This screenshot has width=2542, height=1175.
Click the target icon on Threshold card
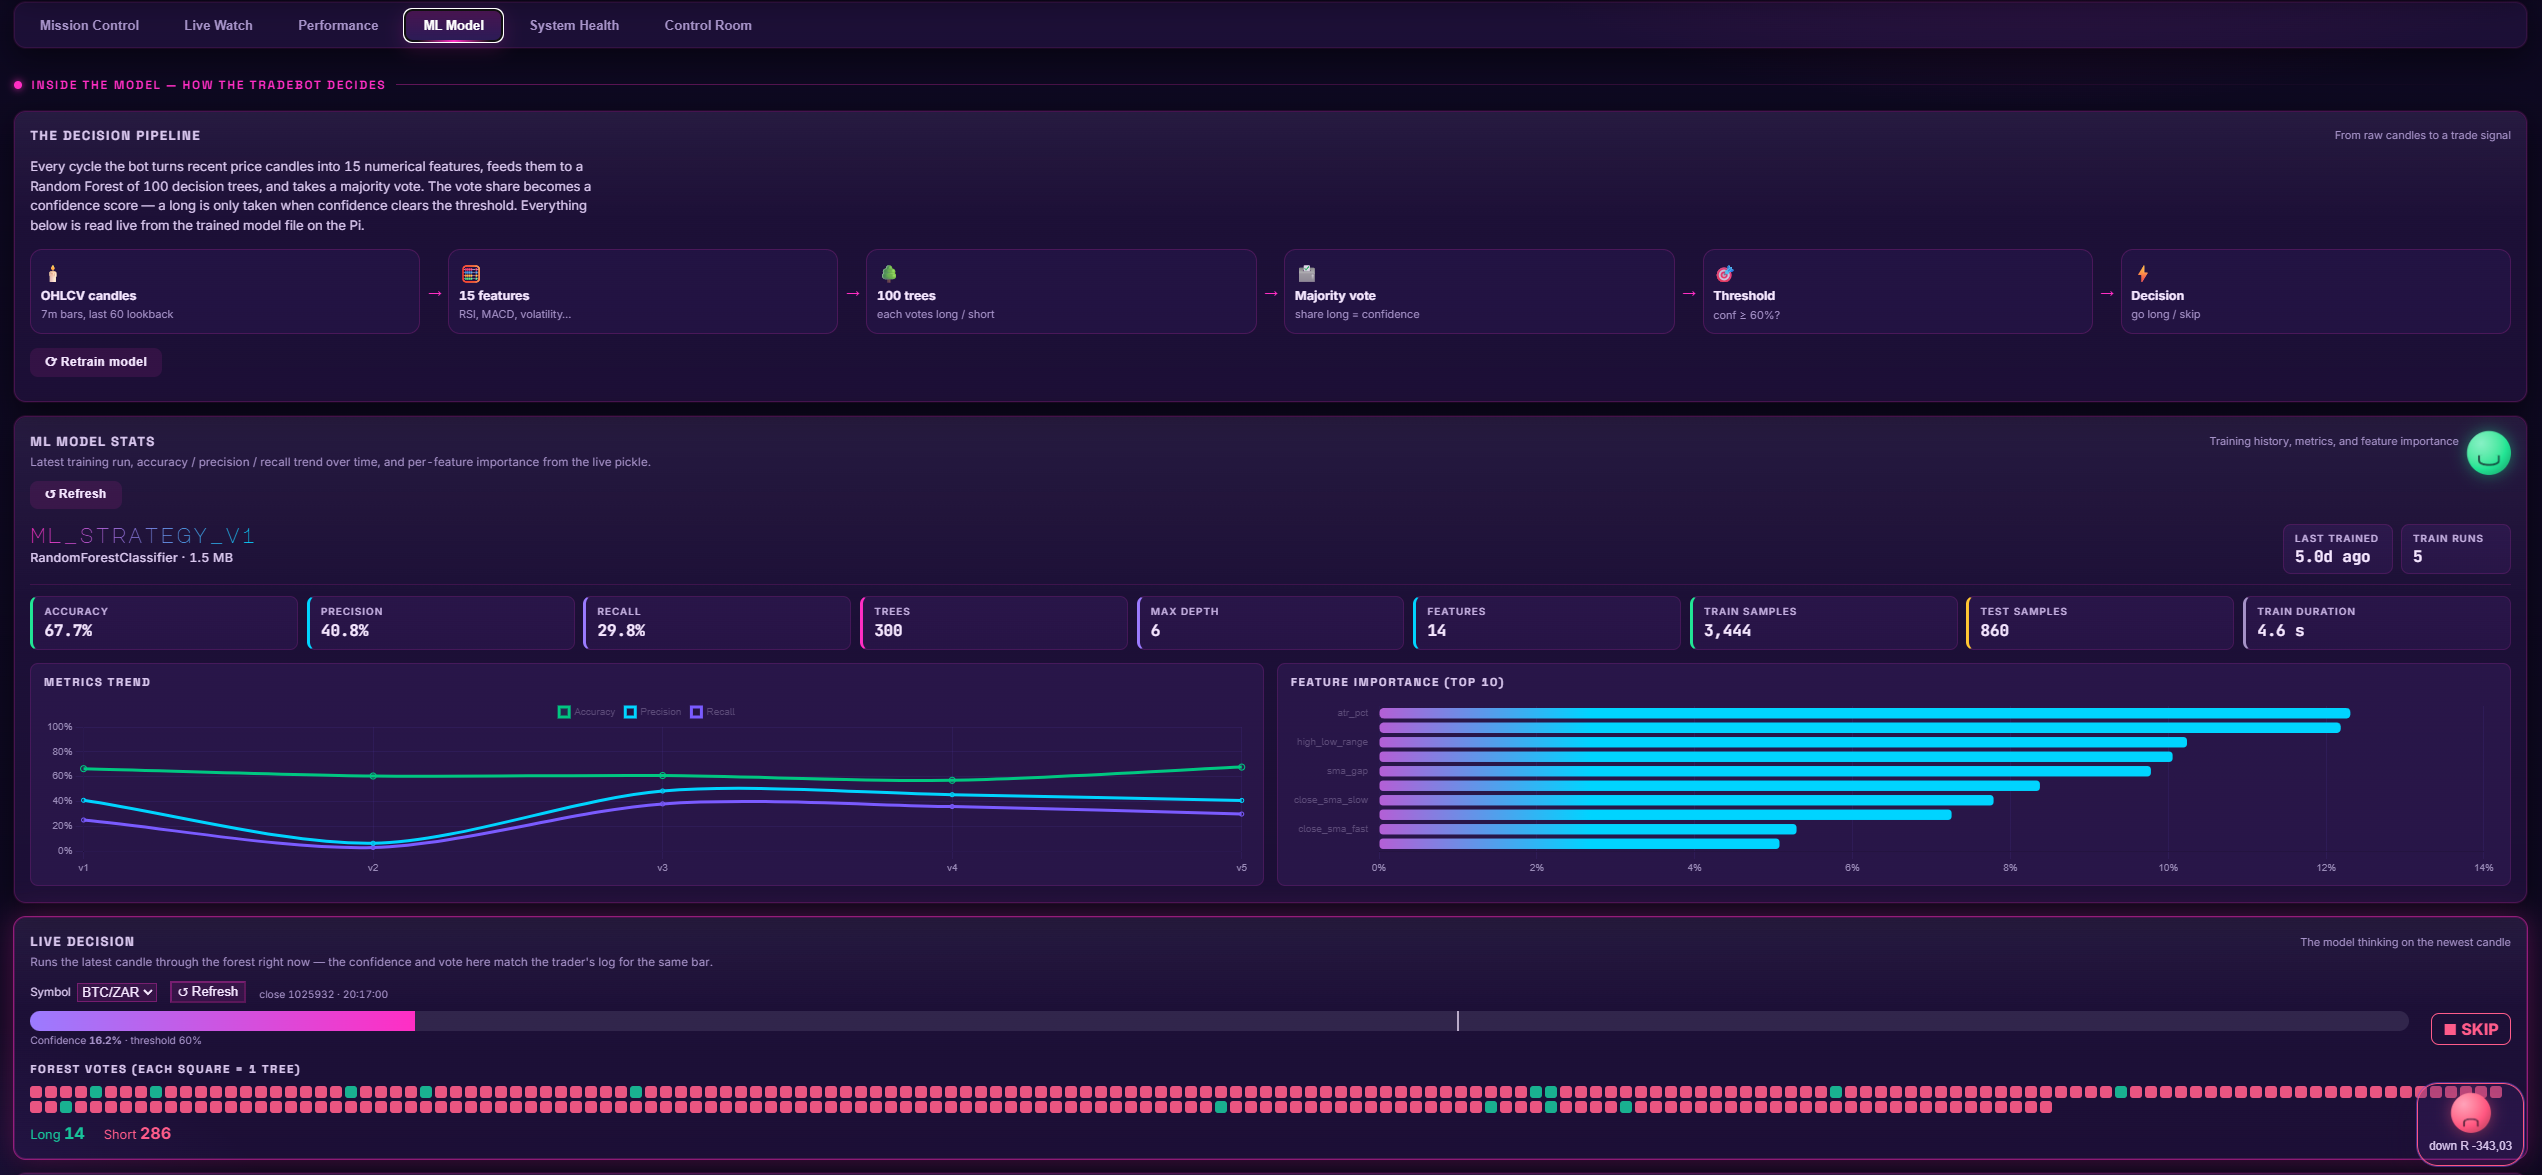[x=1725, y=273]
